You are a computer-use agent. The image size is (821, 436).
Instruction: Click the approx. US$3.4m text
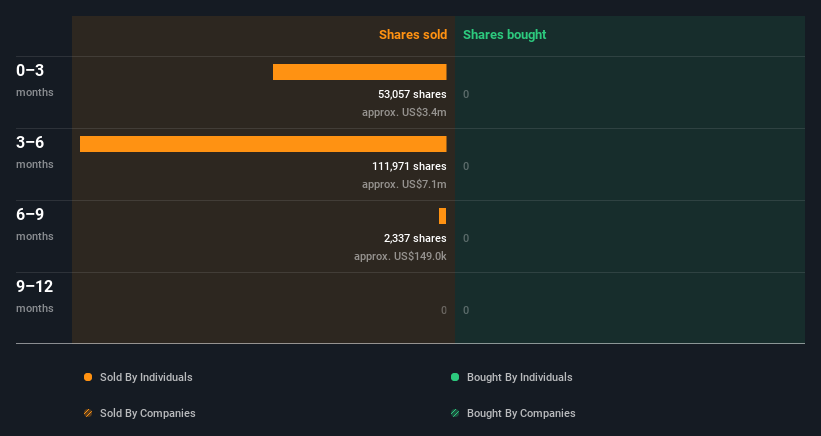point(404,113)
